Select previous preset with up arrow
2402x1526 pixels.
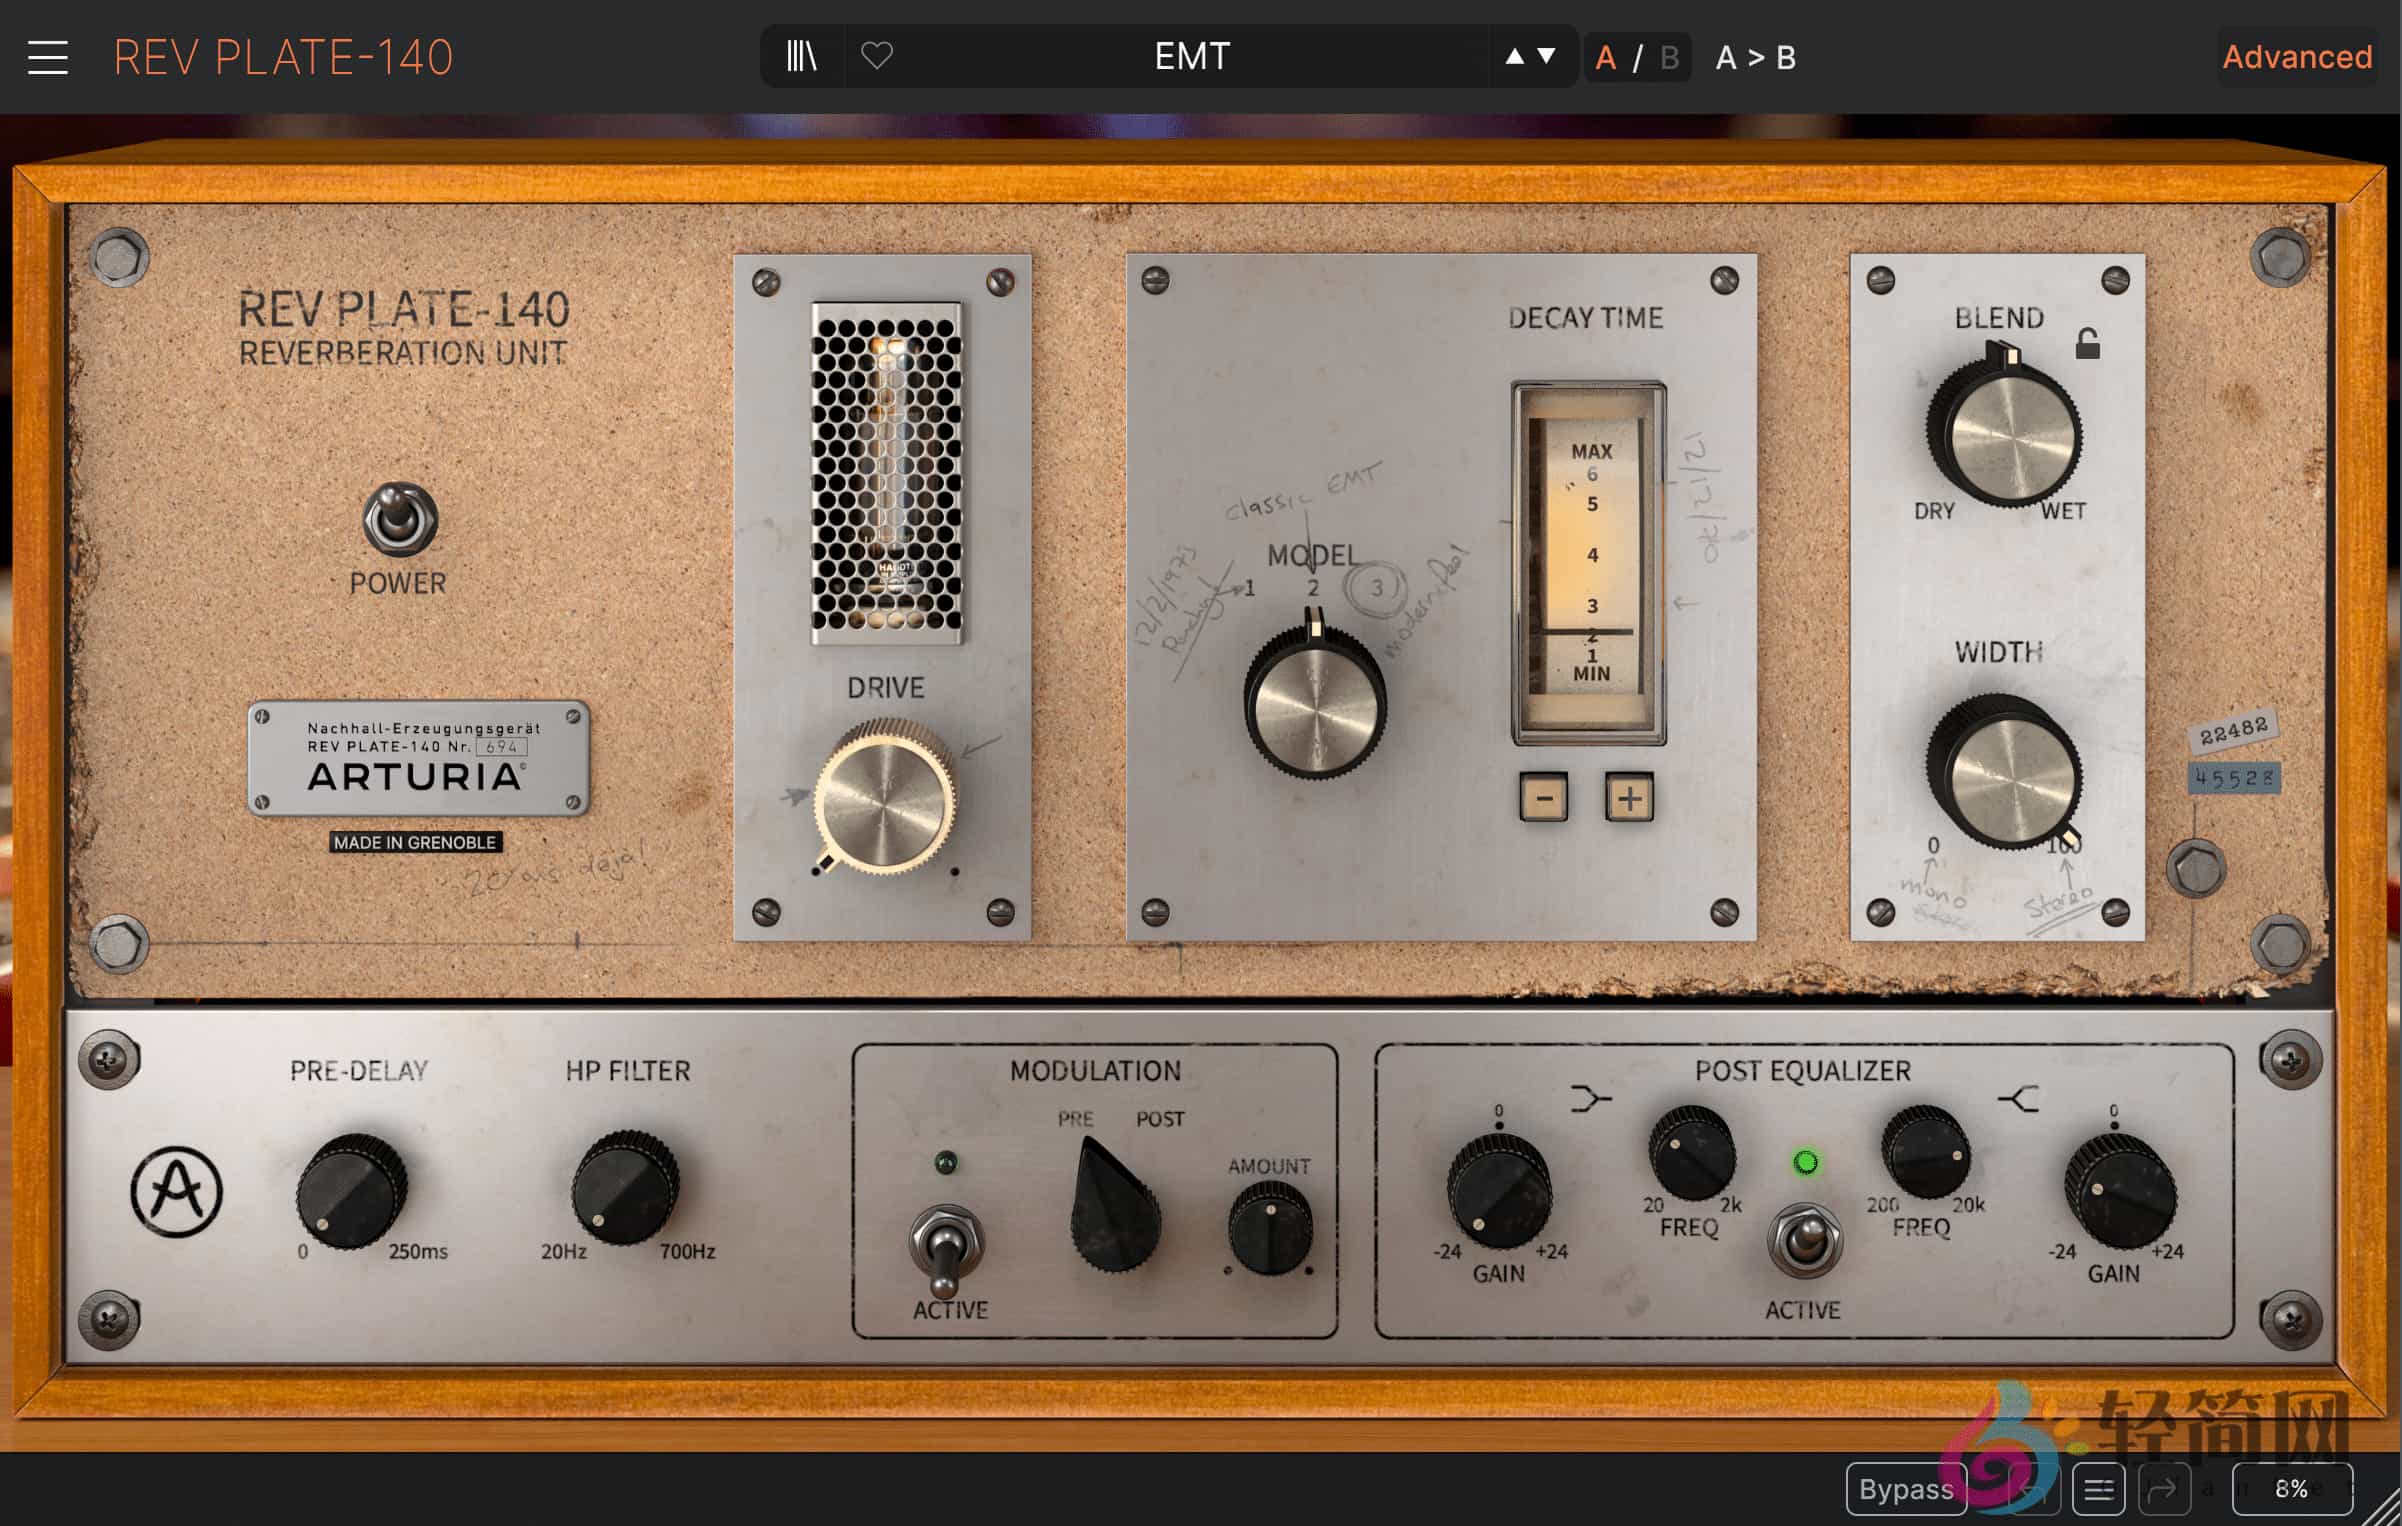pyautogui.click(x=1515, y=56)
